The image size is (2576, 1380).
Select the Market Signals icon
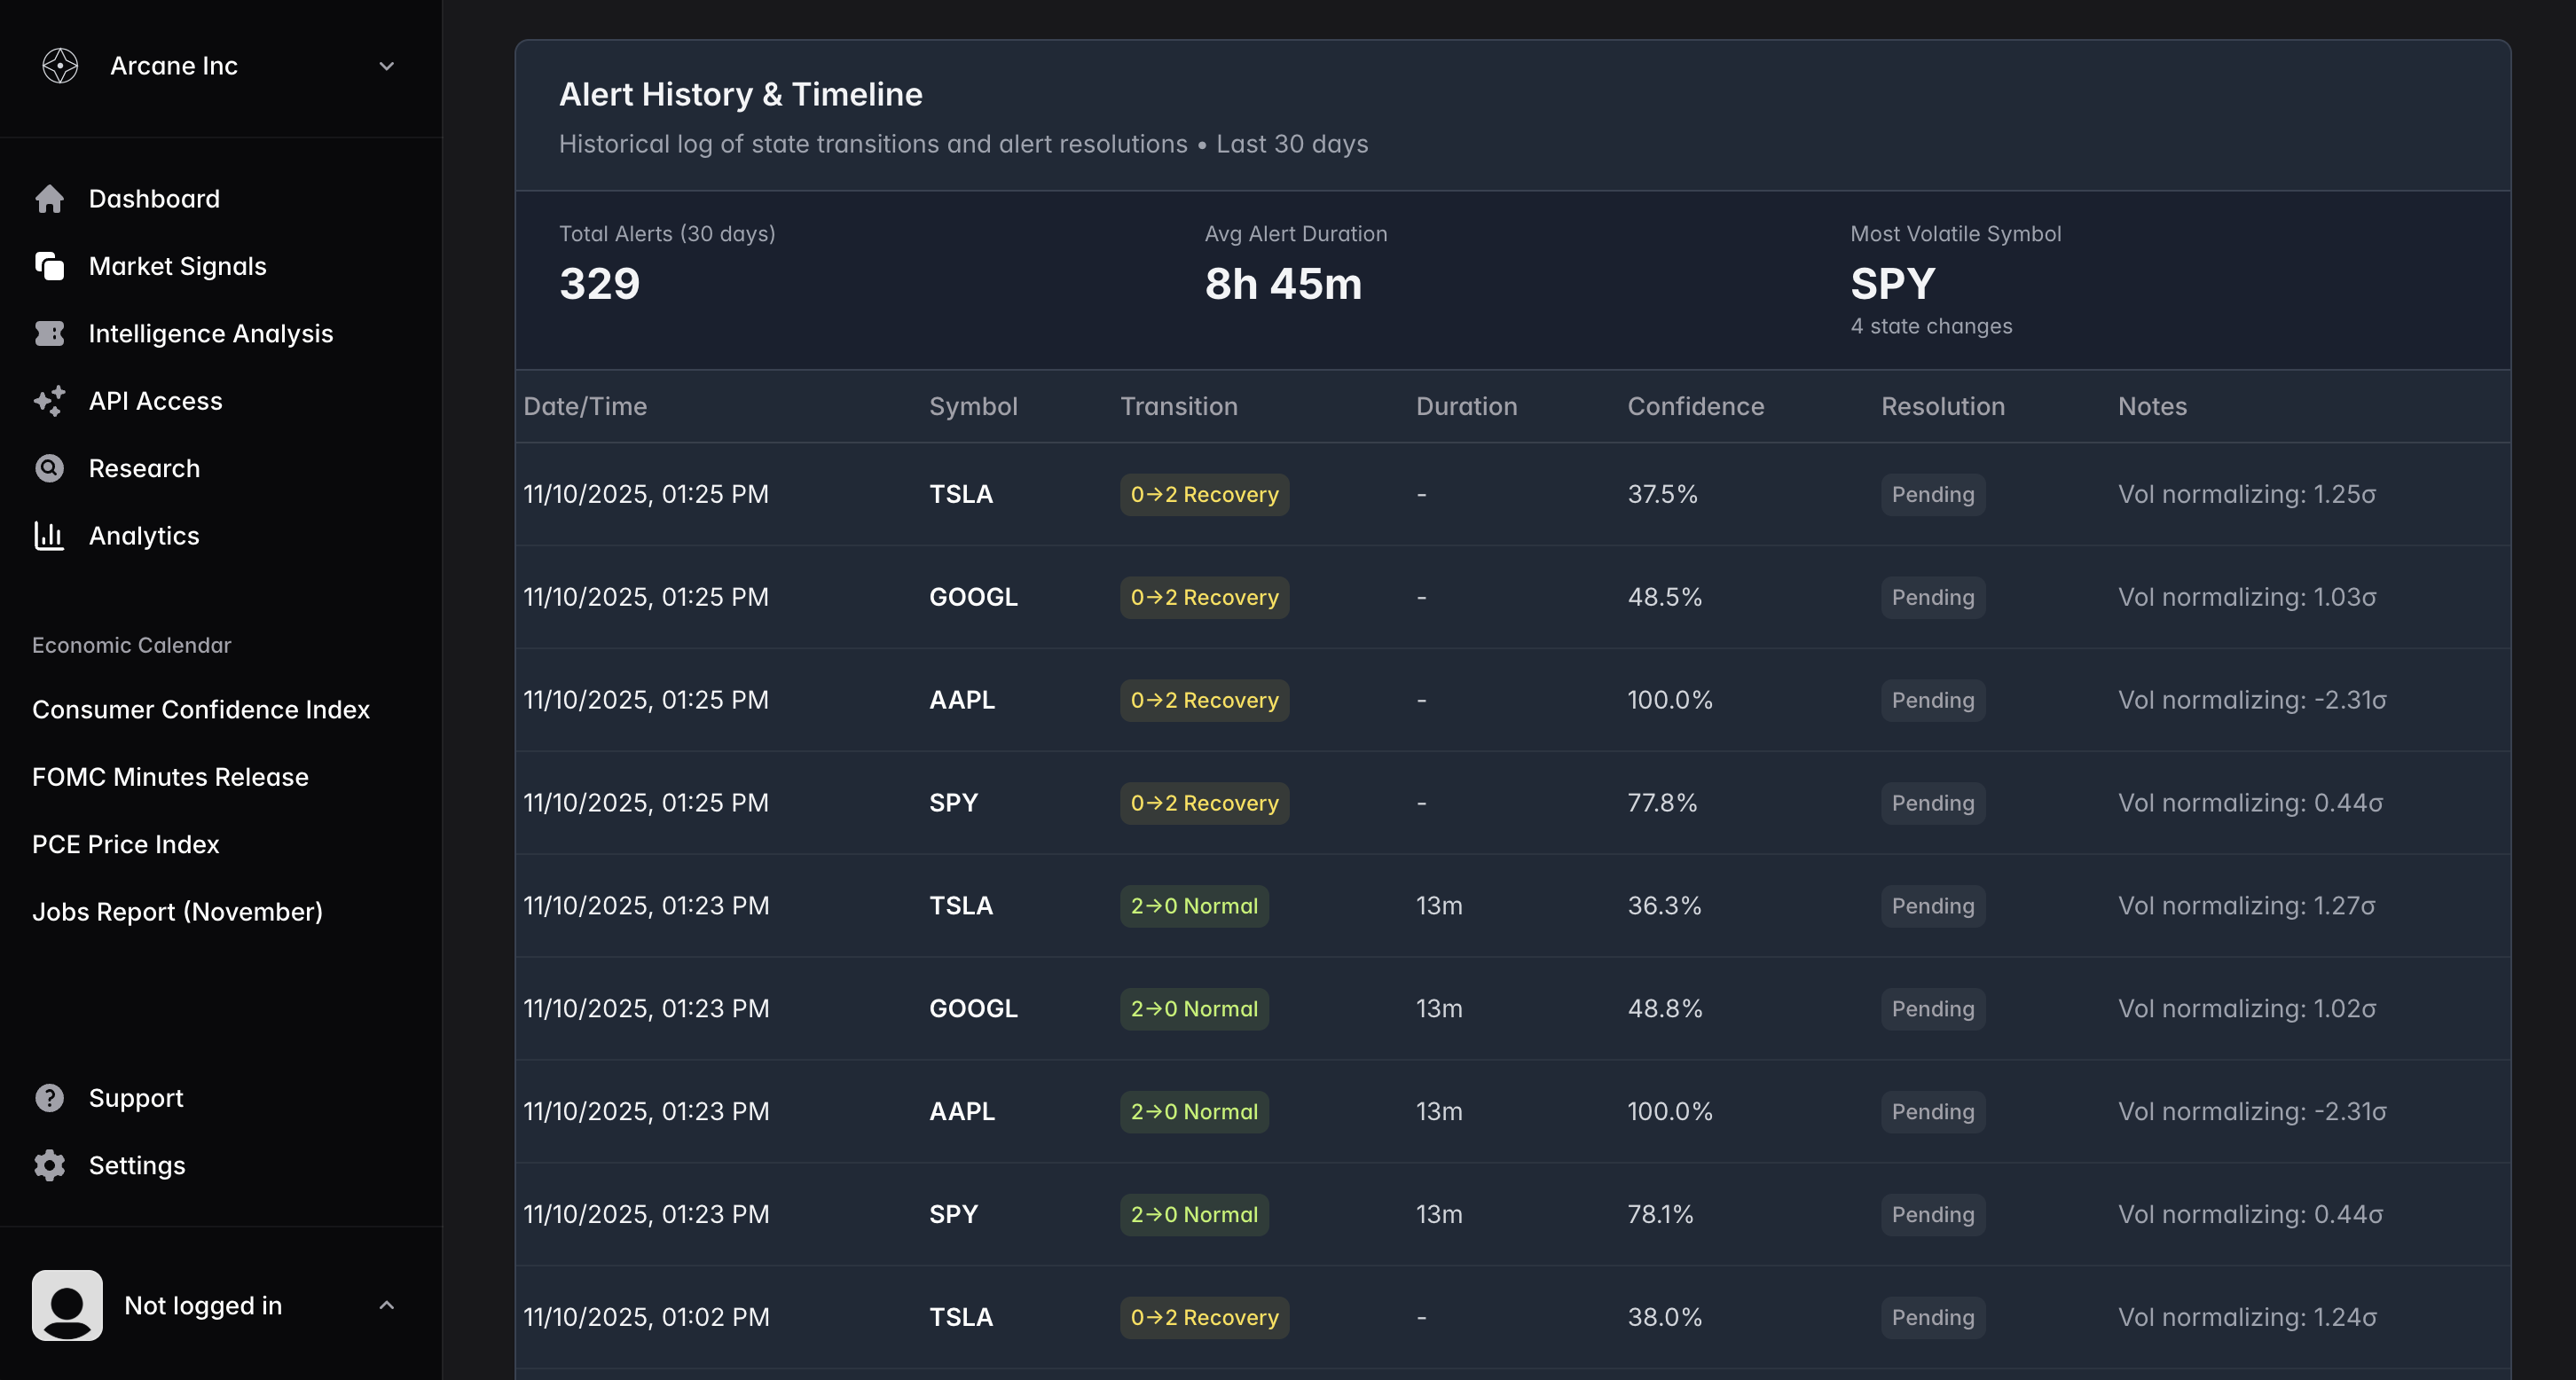pyautogui.click(x=49, y=266)
